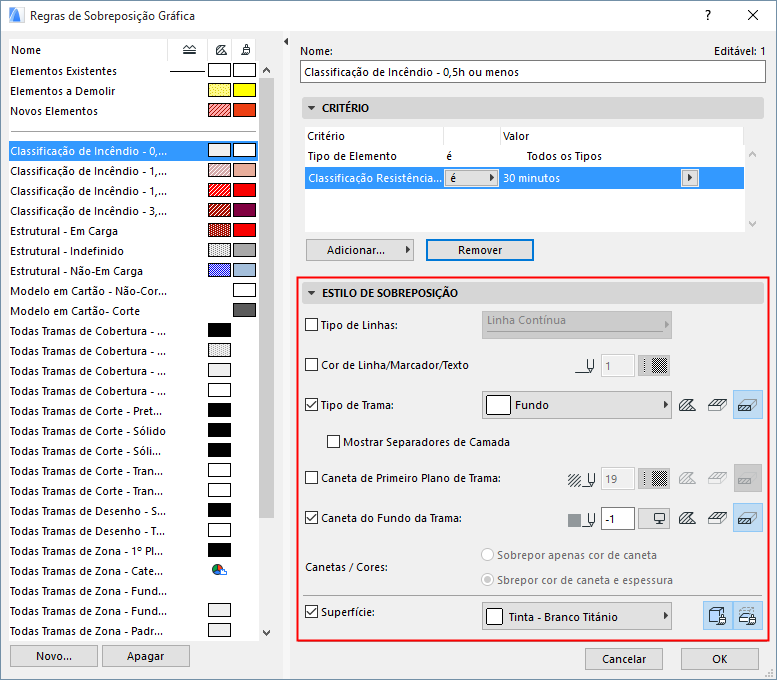Select the Elementos Existentes rule
This screenshot has height=680, width=777.
[133, 71]
